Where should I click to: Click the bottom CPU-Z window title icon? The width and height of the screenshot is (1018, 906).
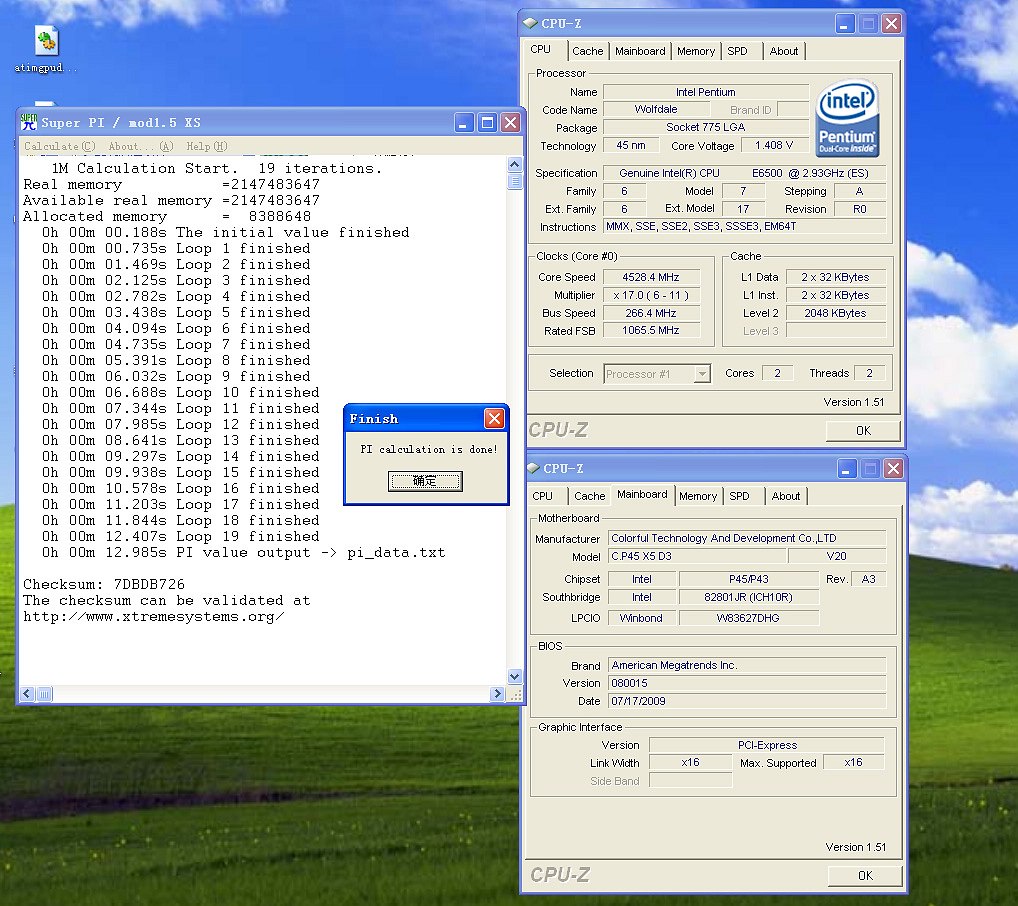(x=533, y=468)
